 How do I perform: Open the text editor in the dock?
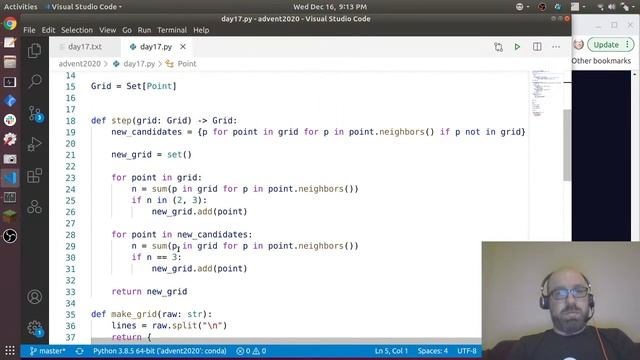tap(10, 42)
